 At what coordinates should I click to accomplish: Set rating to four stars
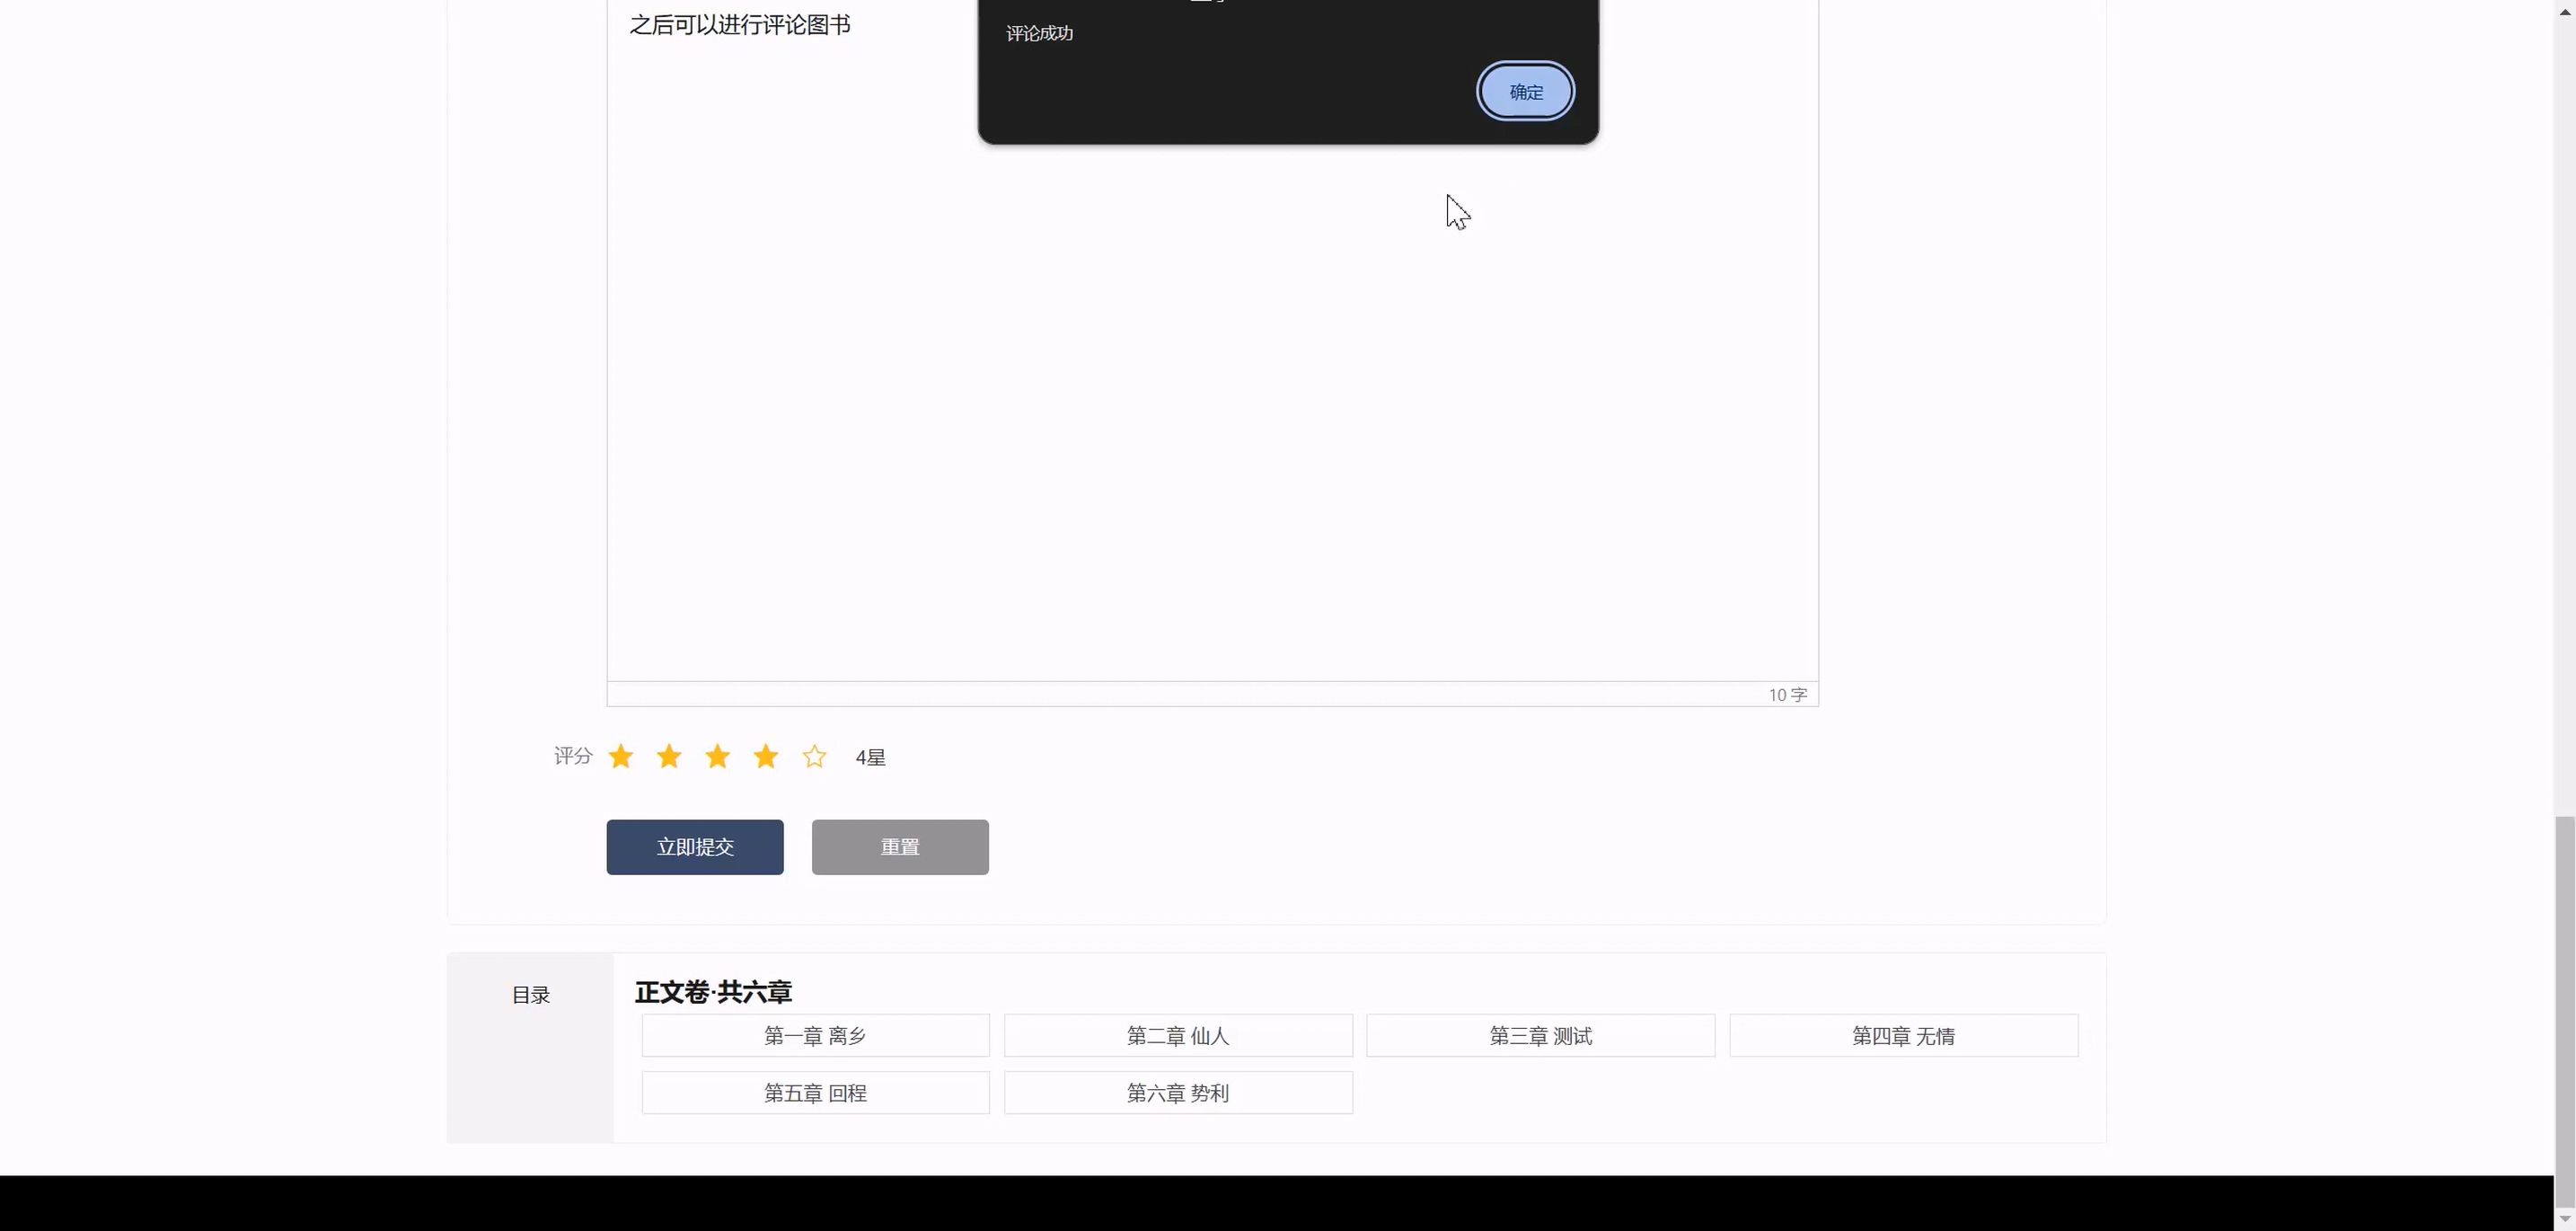click(766, 756)
